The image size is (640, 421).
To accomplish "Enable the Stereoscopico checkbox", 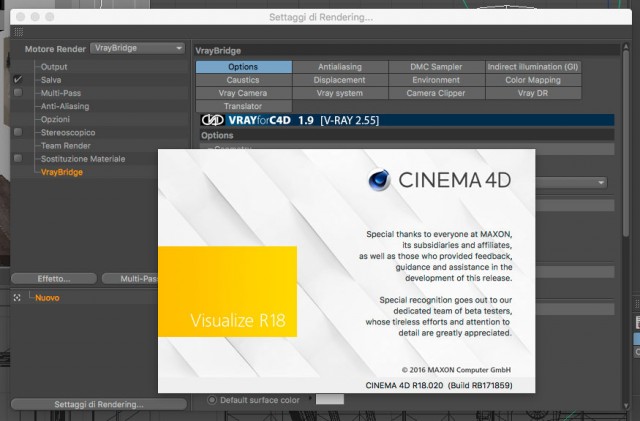I will point(18,132).
